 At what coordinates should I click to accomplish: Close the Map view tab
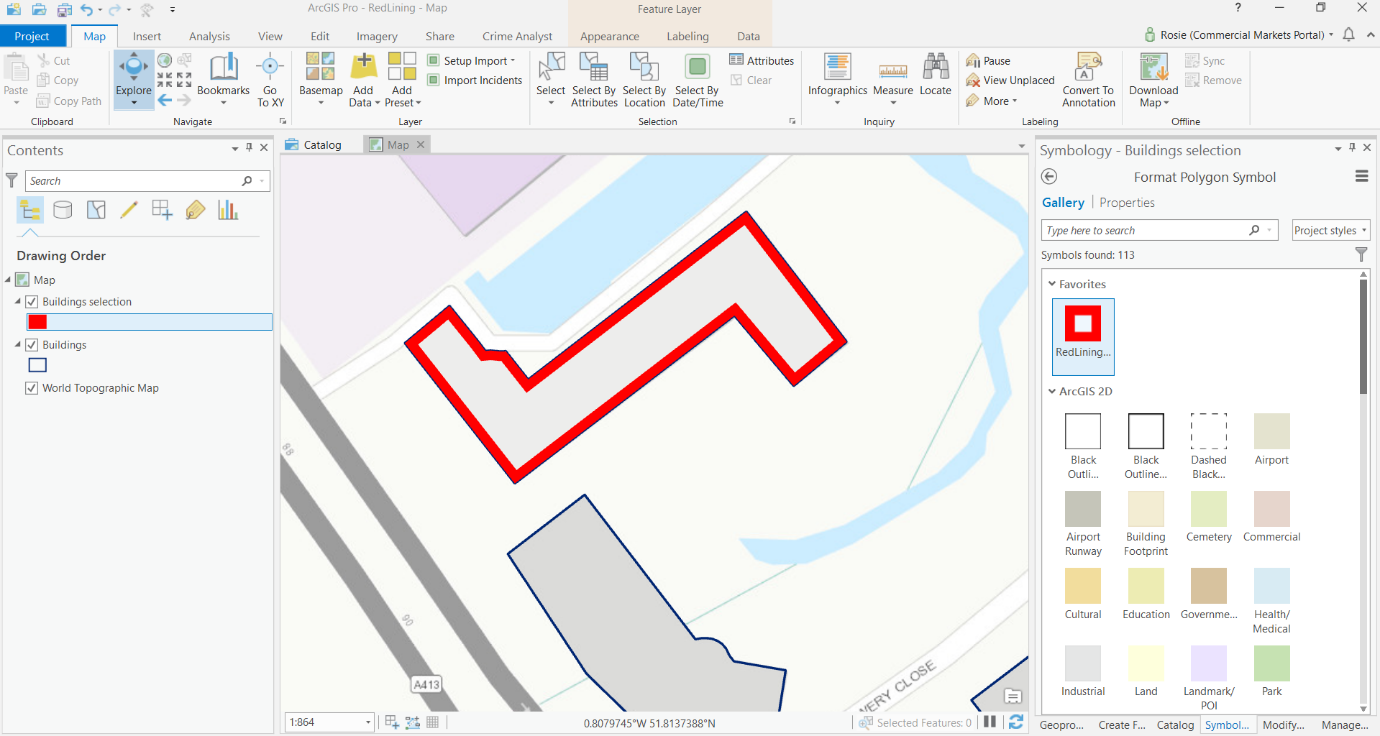point(421,145)
